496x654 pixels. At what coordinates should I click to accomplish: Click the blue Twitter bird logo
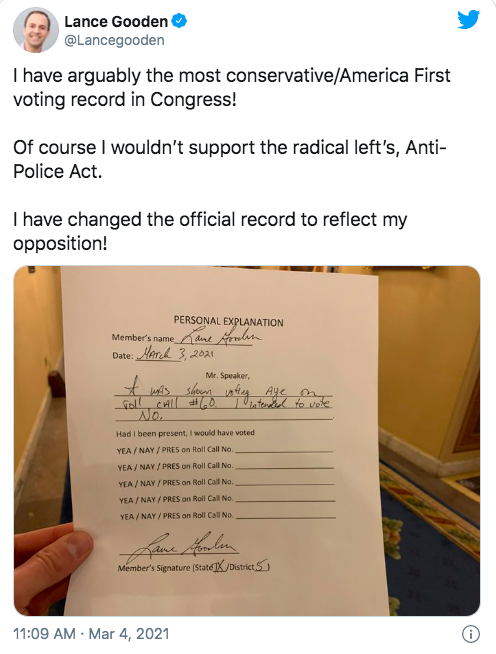point(468,20)
